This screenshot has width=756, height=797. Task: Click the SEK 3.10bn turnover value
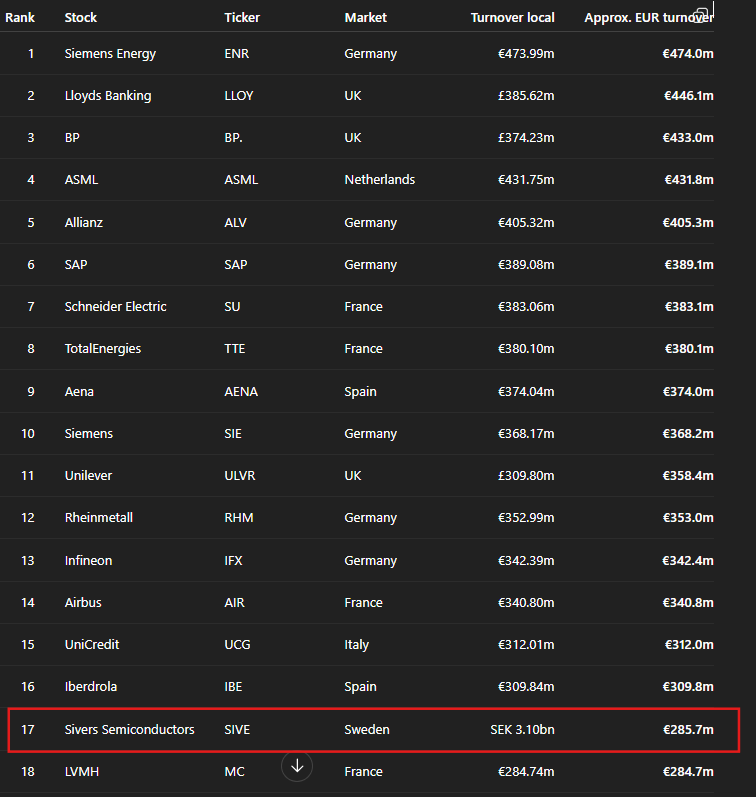[x=522, y=730]
